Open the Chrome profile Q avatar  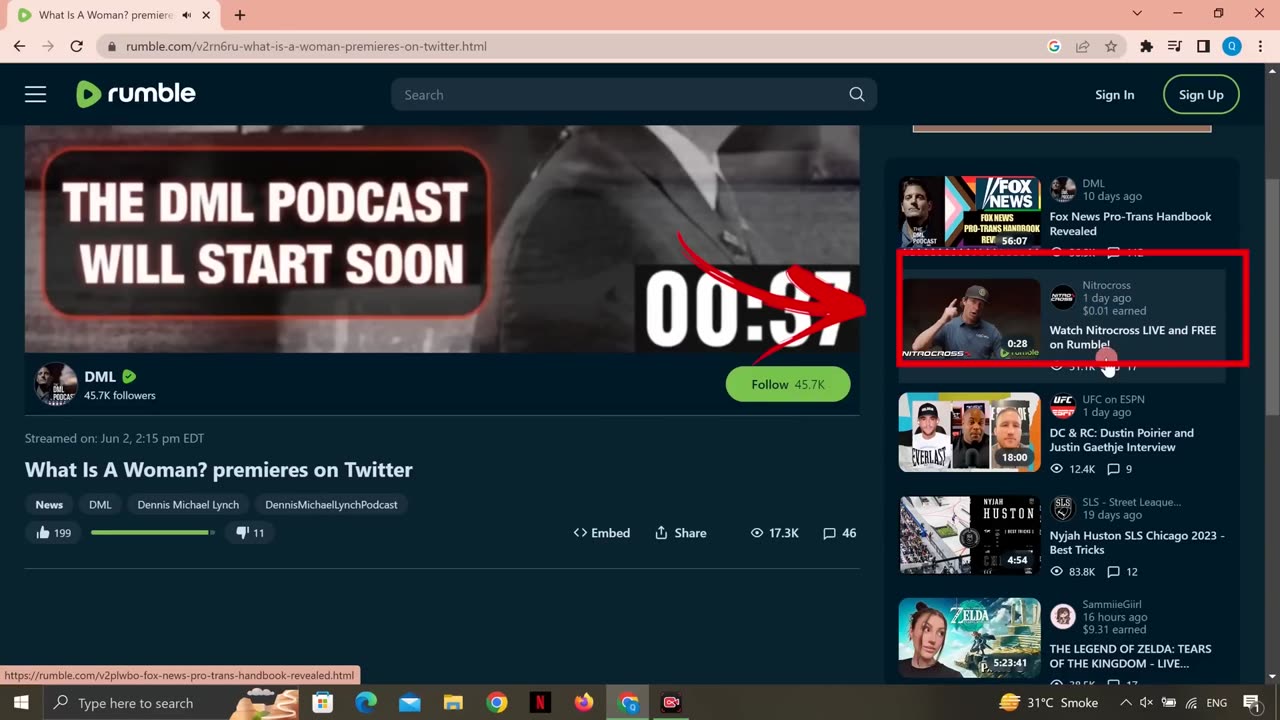[1232, 46]
